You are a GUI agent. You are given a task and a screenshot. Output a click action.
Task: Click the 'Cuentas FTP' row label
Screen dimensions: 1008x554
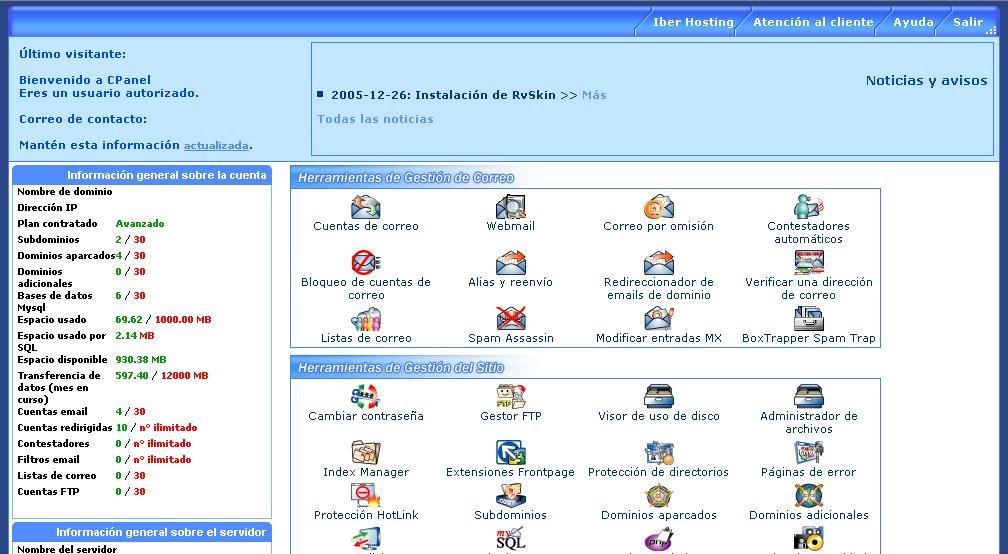click(x=48, y=492)
